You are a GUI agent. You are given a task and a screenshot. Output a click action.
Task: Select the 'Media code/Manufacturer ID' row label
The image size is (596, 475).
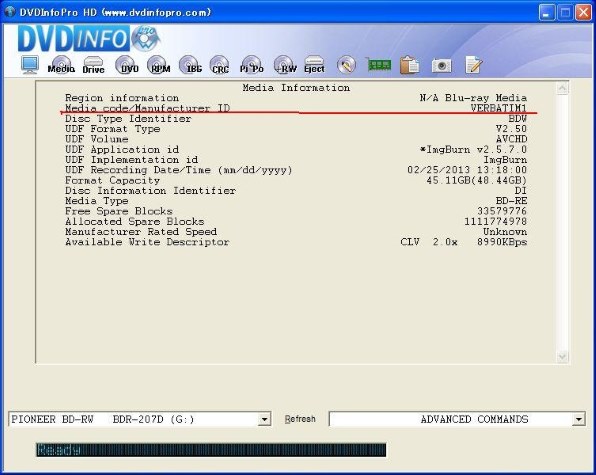click(x=147, y=108)
